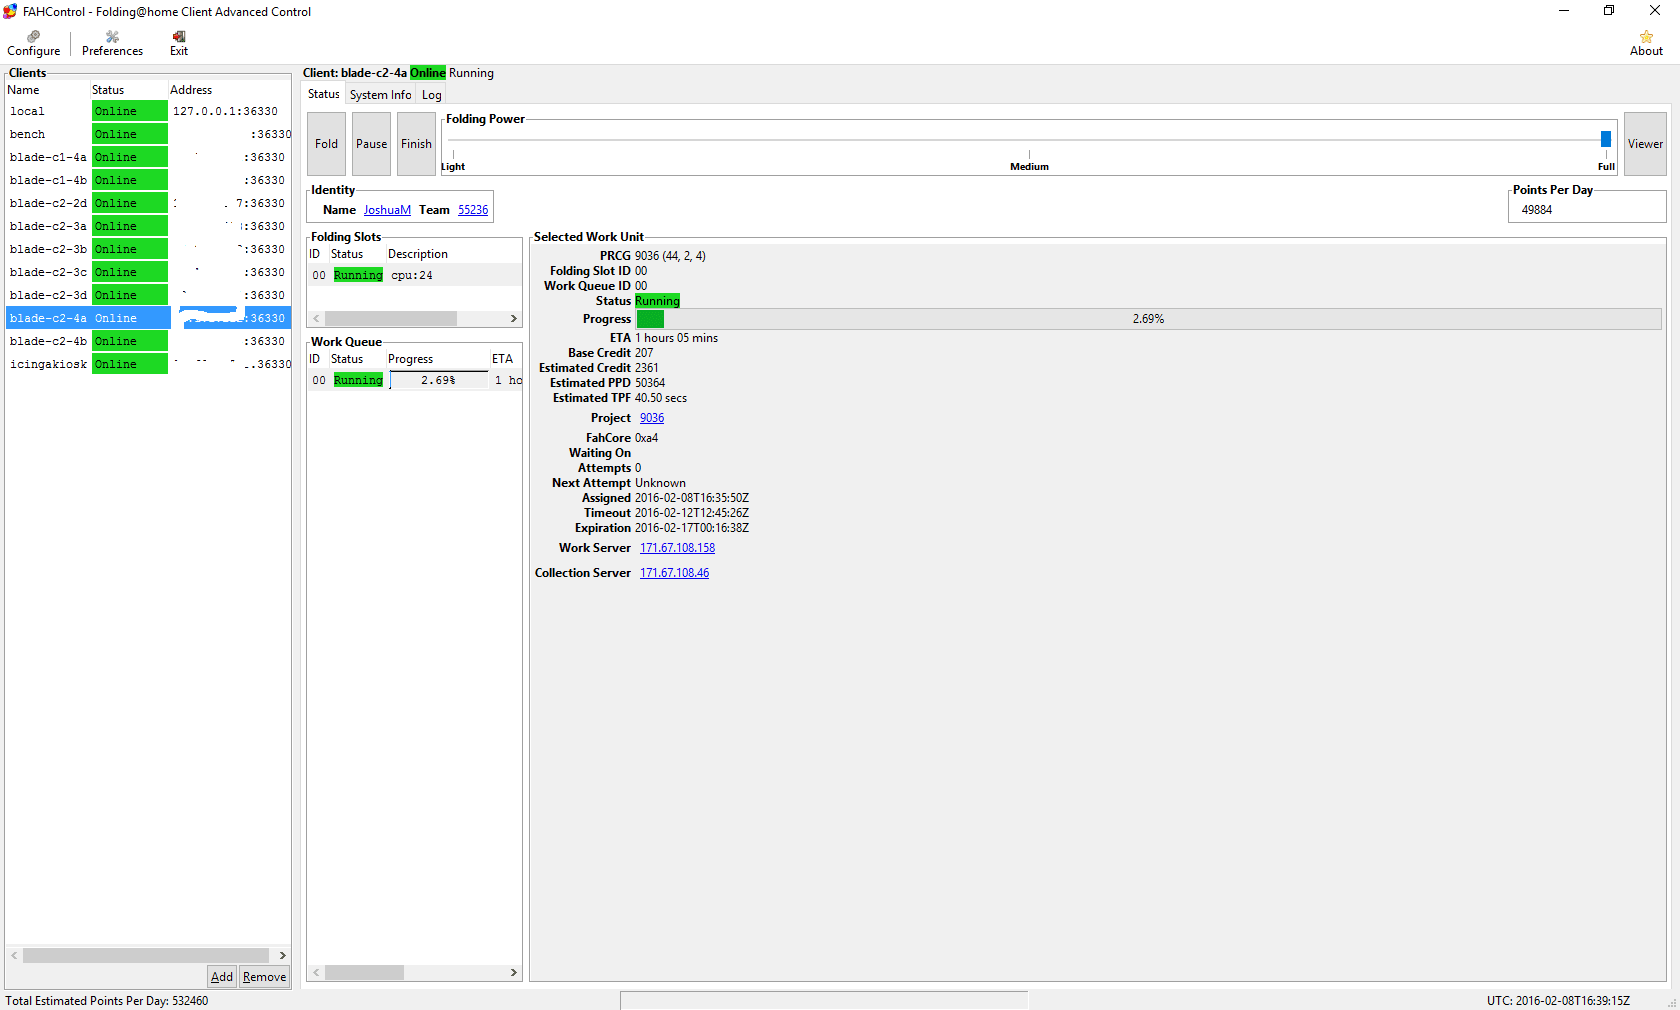This screenshot has width=1680, height=1010.
Task: Click the Exit toolbar icon
Action: (179, 43)
